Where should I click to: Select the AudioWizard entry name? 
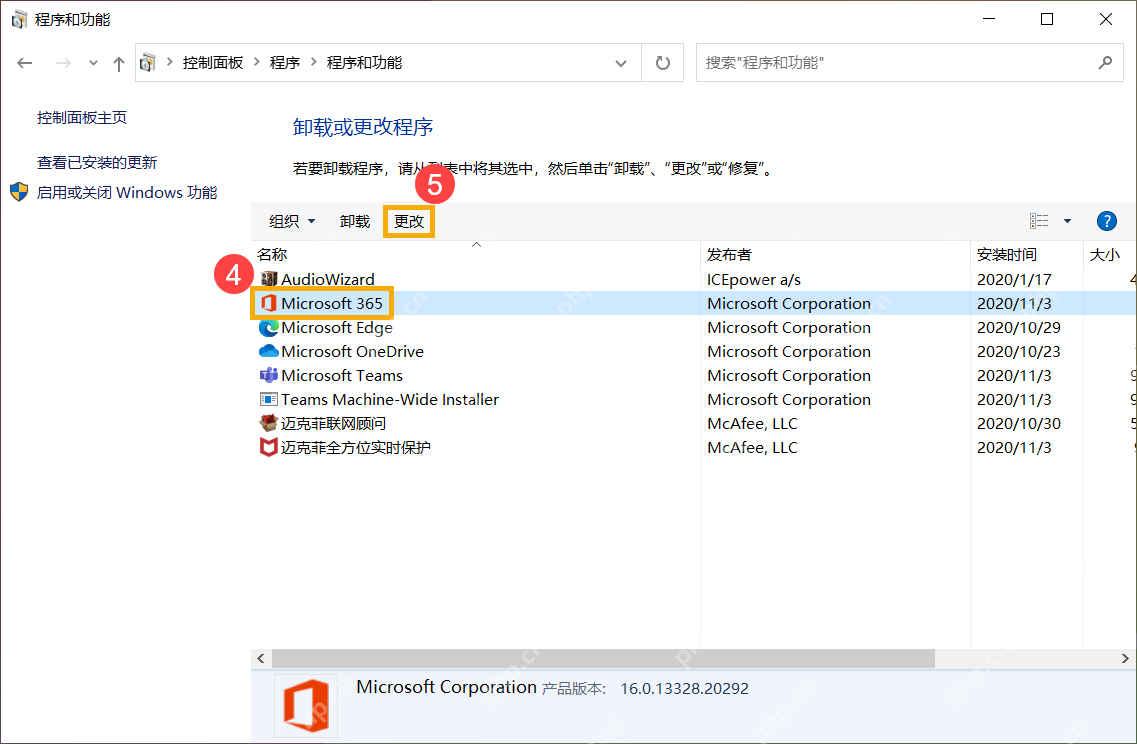pyautogui.click(x=328, y=279)
